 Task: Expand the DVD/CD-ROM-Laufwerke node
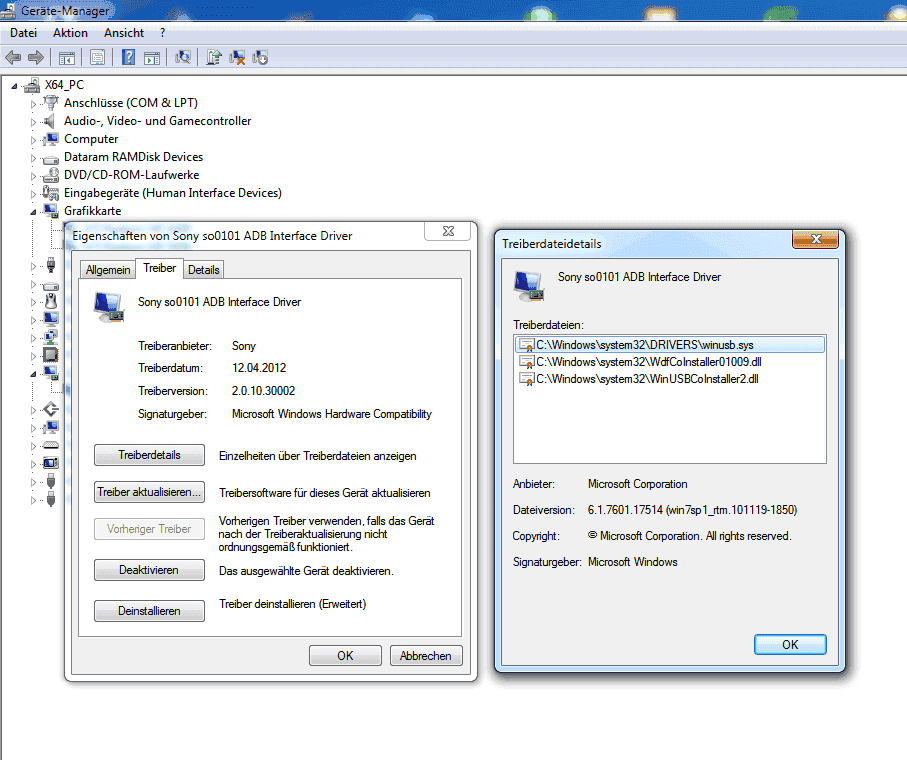pyautogui.click(x=34, y=176)
